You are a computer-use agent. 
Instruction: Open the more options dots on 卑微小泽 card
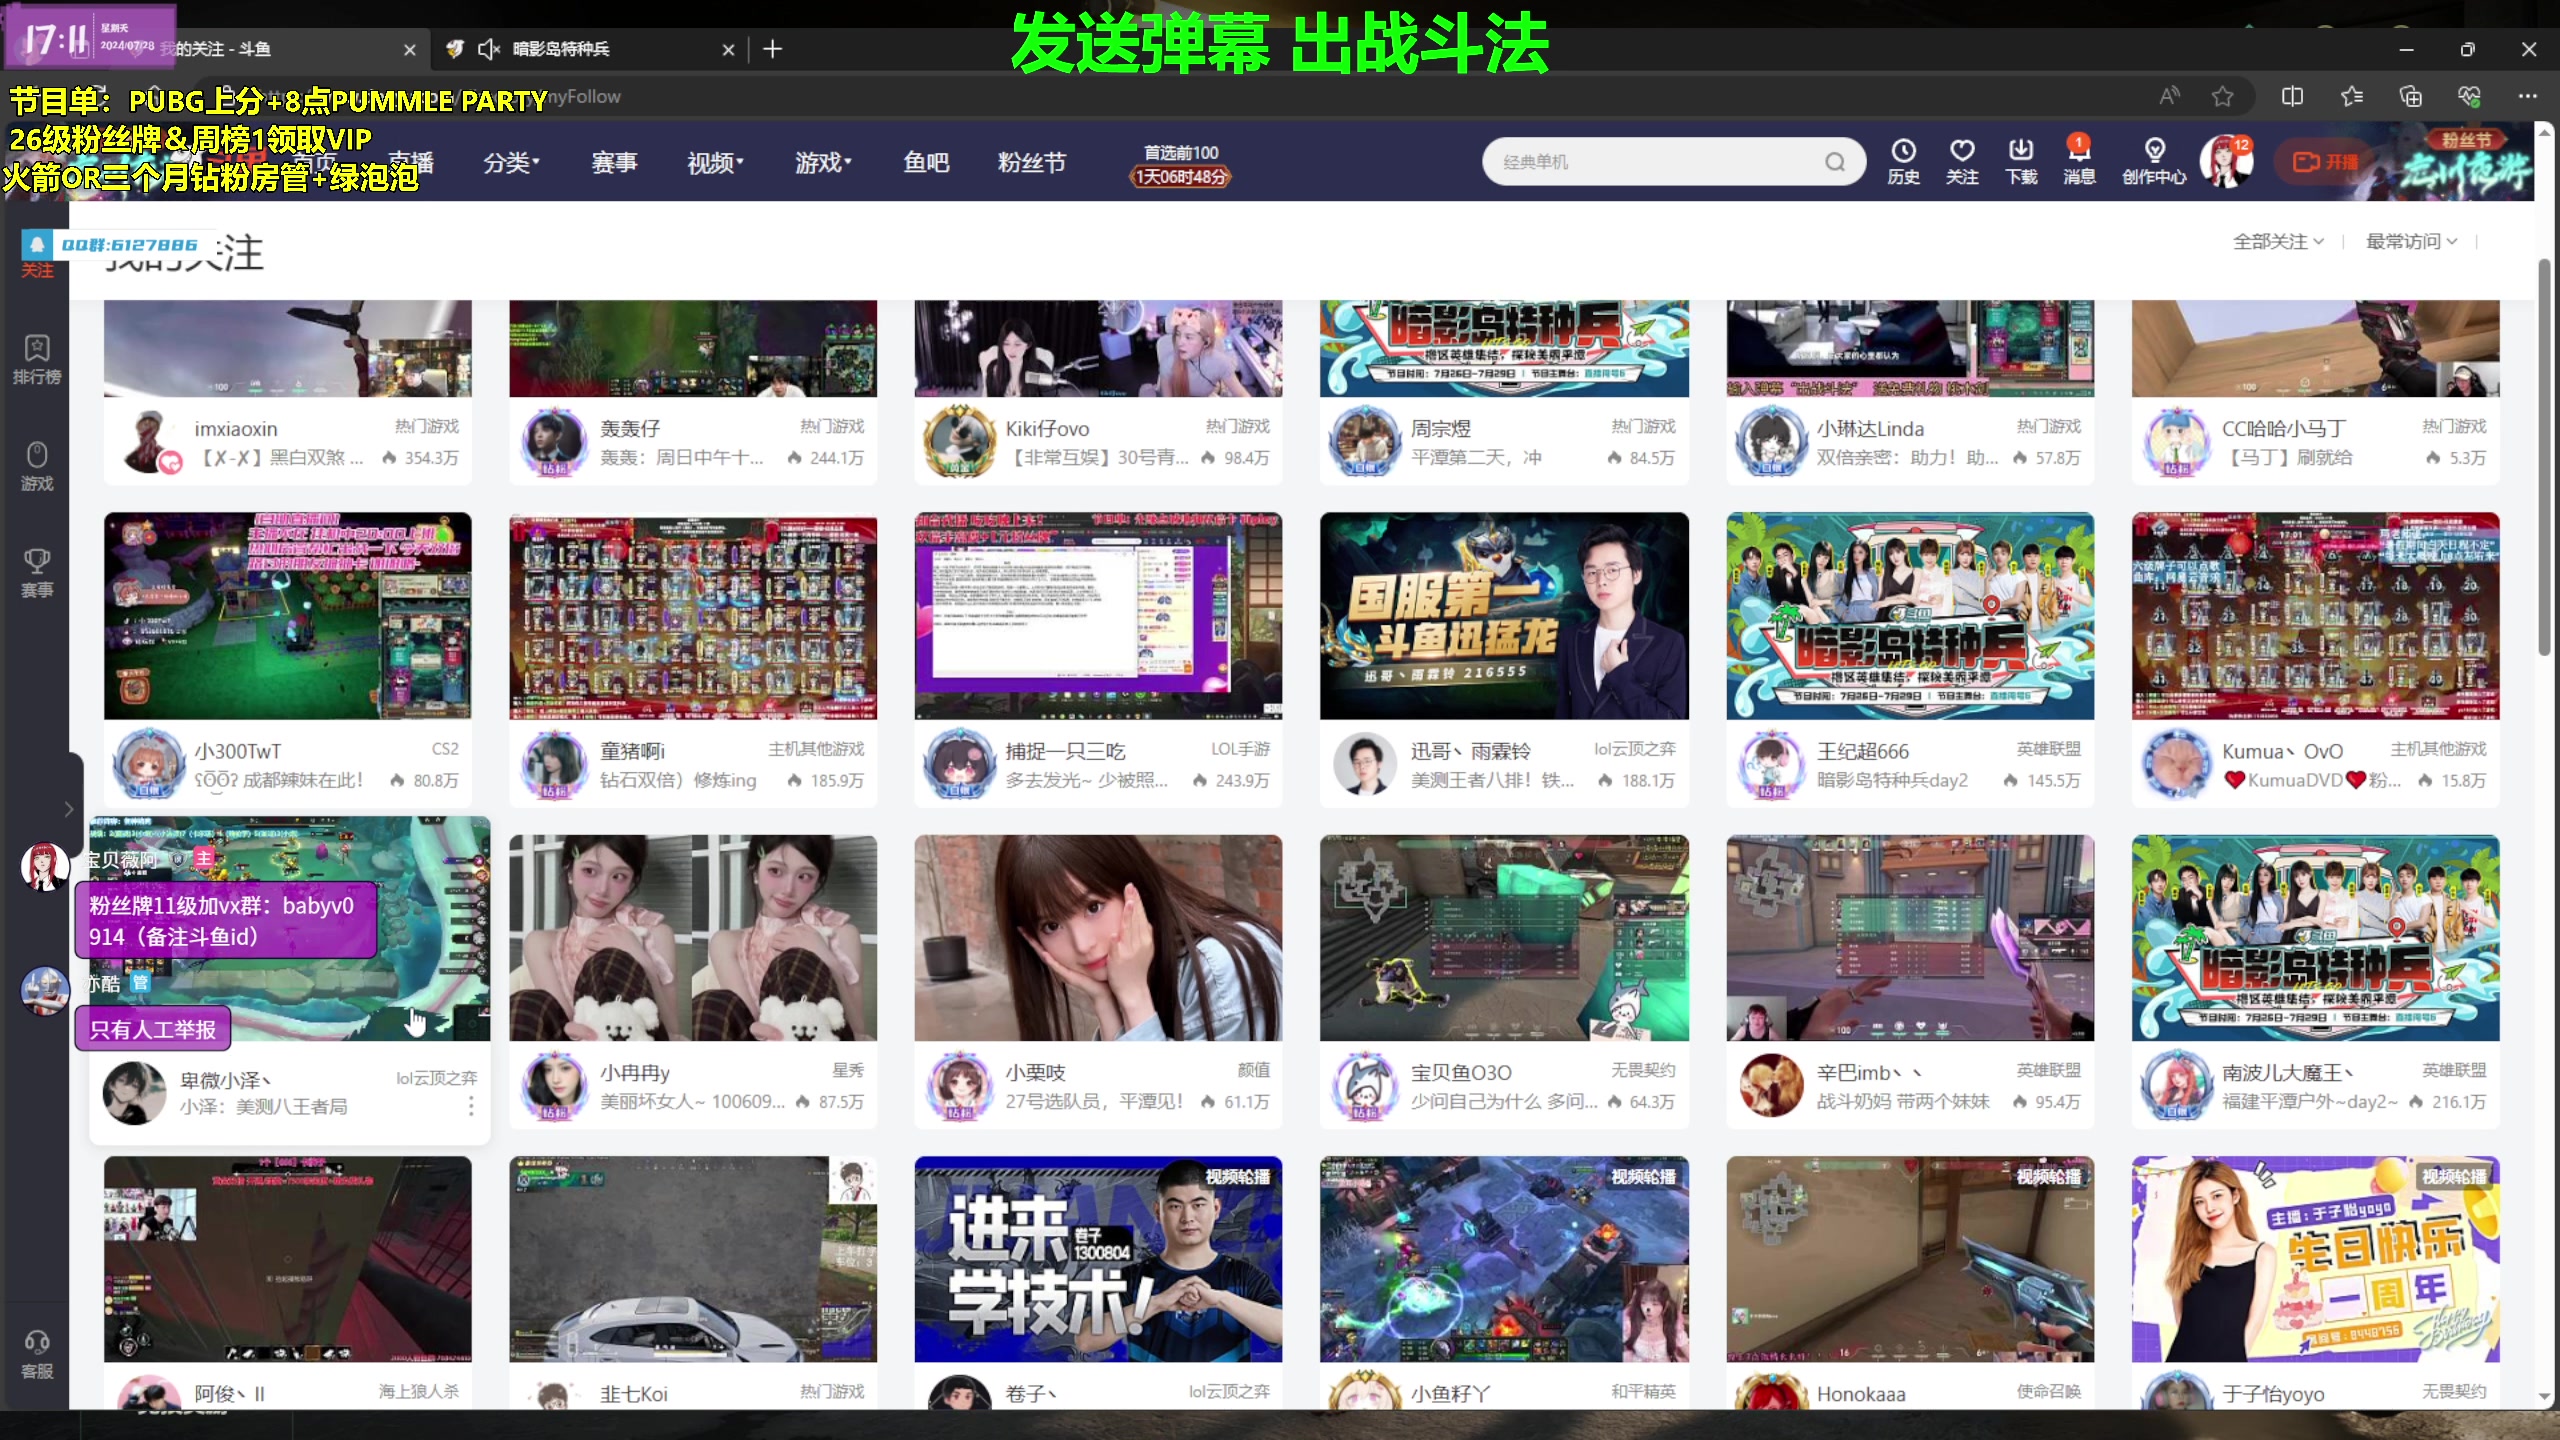[471, 1106]
